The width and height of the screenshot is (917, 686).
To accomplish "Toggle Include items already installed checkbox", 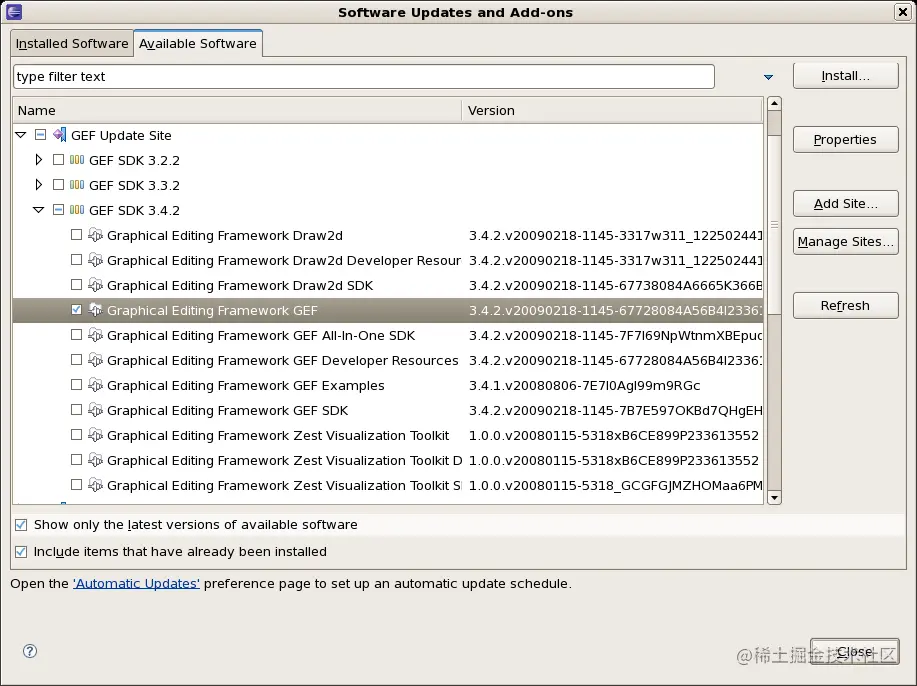I will coord(21,551).
